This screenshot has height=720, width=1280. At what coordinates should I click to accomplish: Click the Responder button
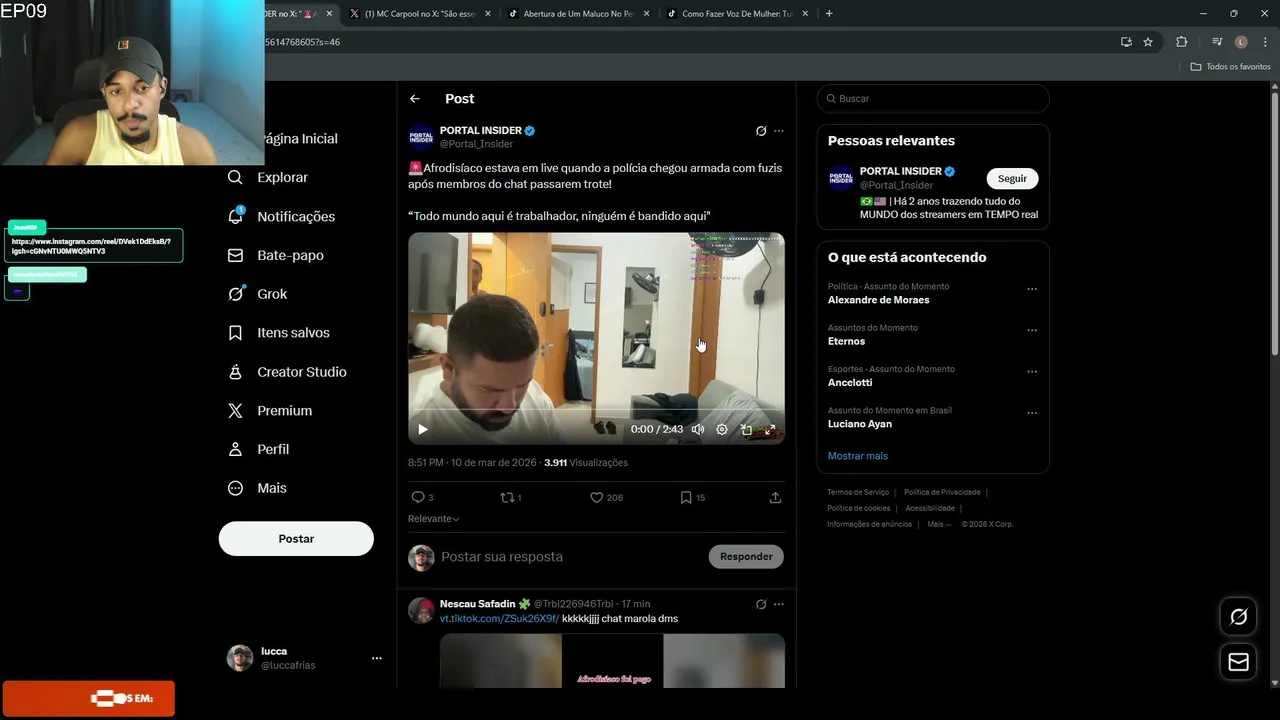tap(746, 557)
